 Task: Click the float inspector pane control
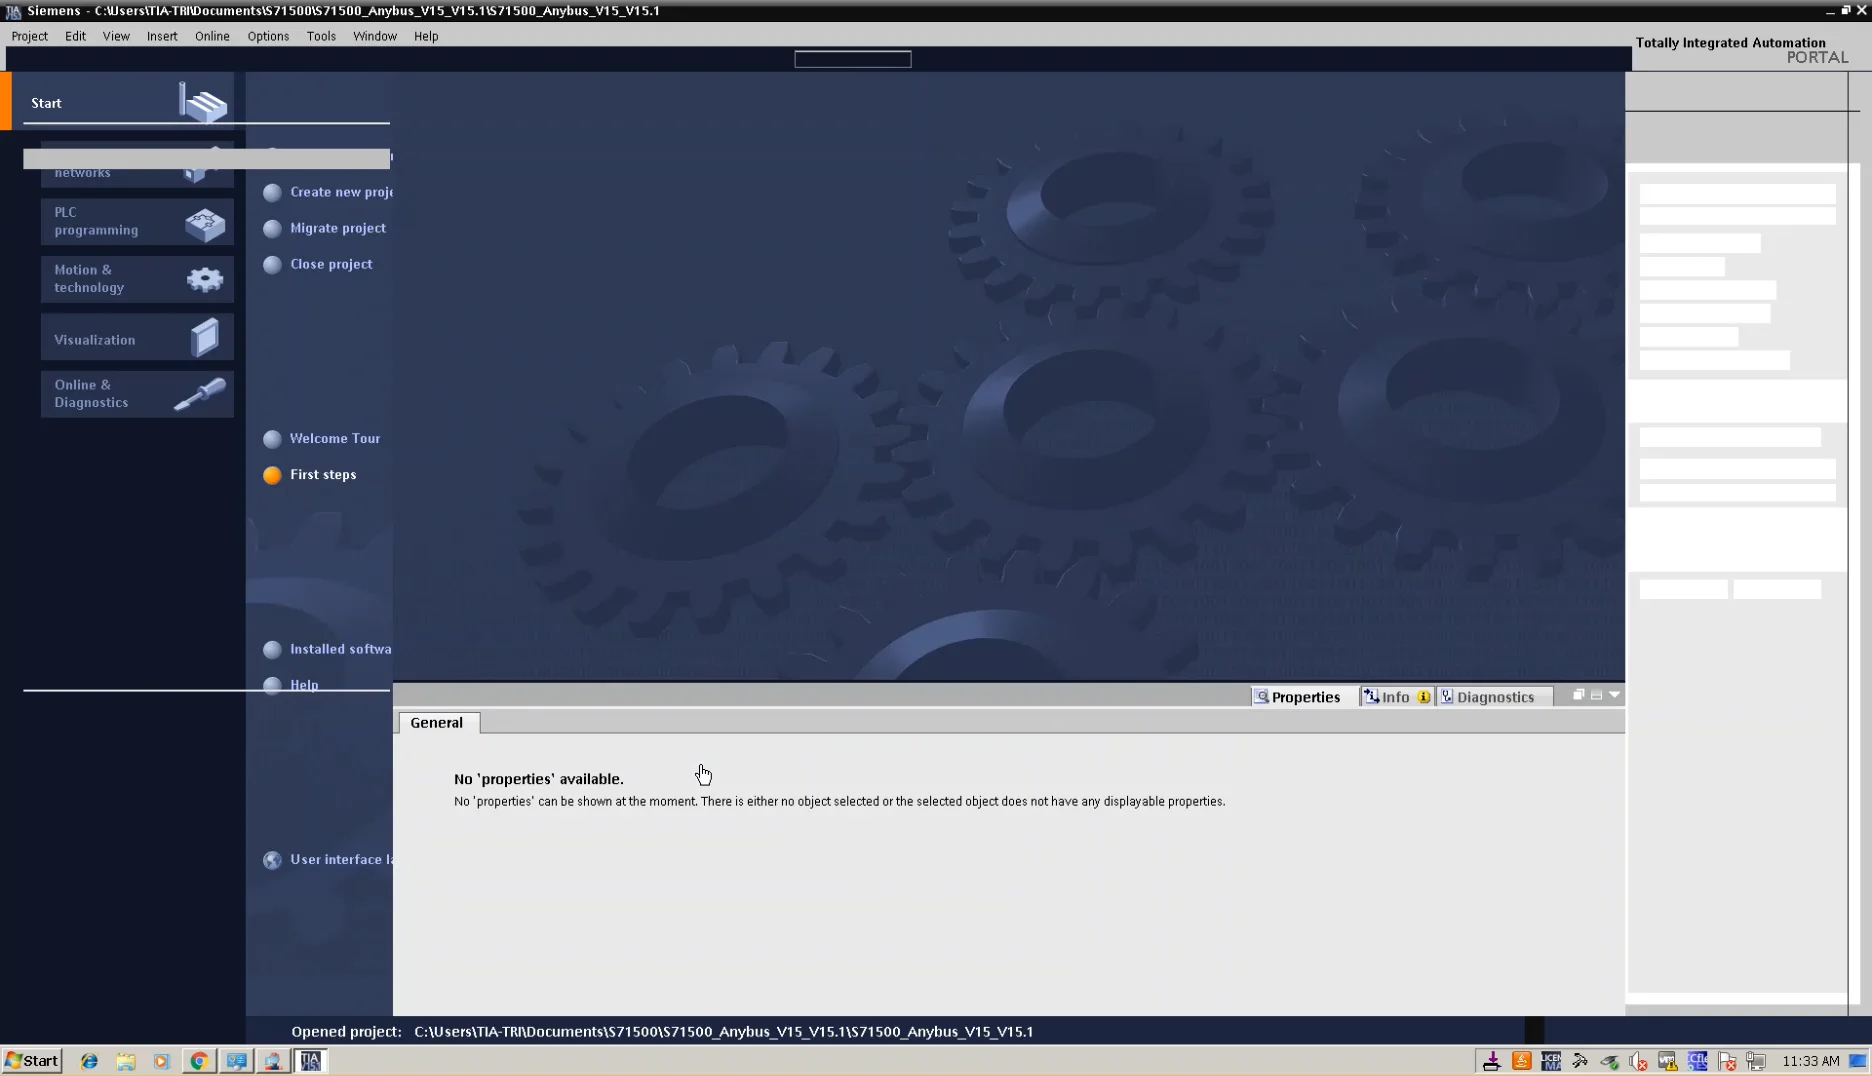1578,694
